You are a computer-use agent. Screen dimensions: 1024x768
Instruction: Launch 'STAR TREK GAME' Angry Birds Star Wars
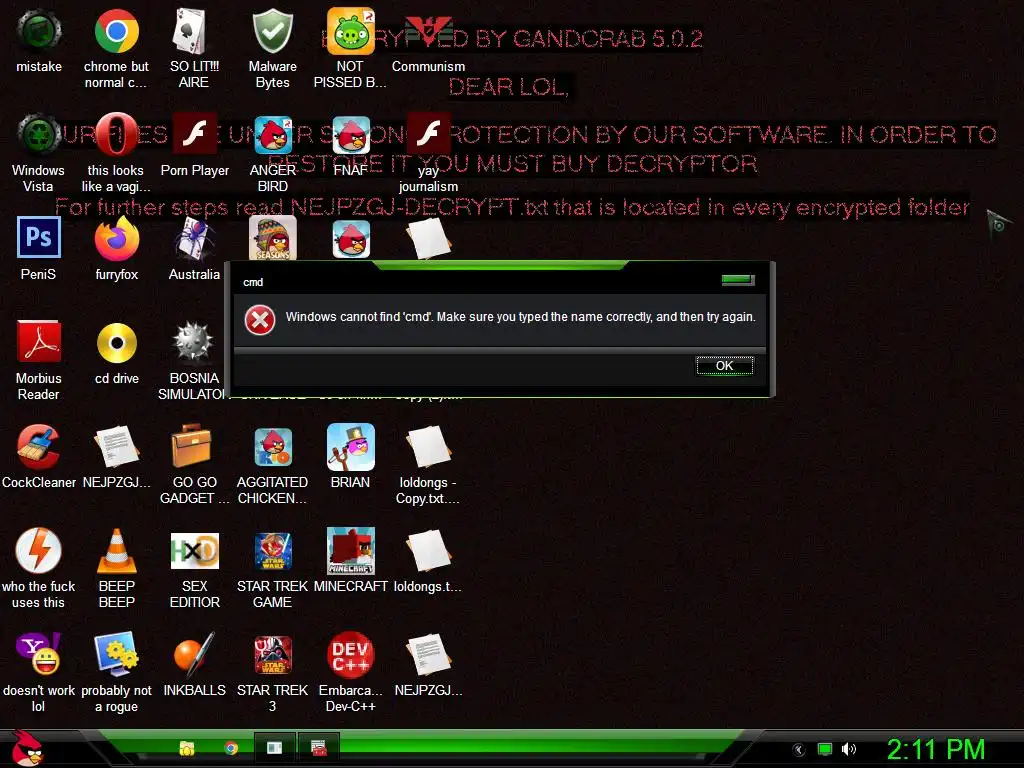272,568
